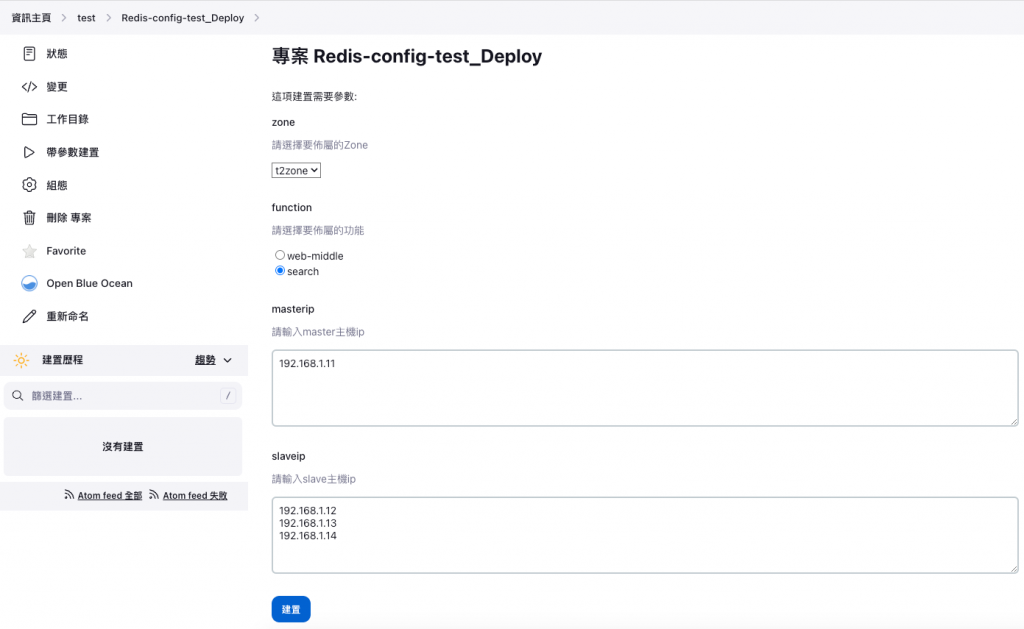Click the 沒有建置 empty message
The width and height of the screenshot is (1024, 629).
coord(123,447)
